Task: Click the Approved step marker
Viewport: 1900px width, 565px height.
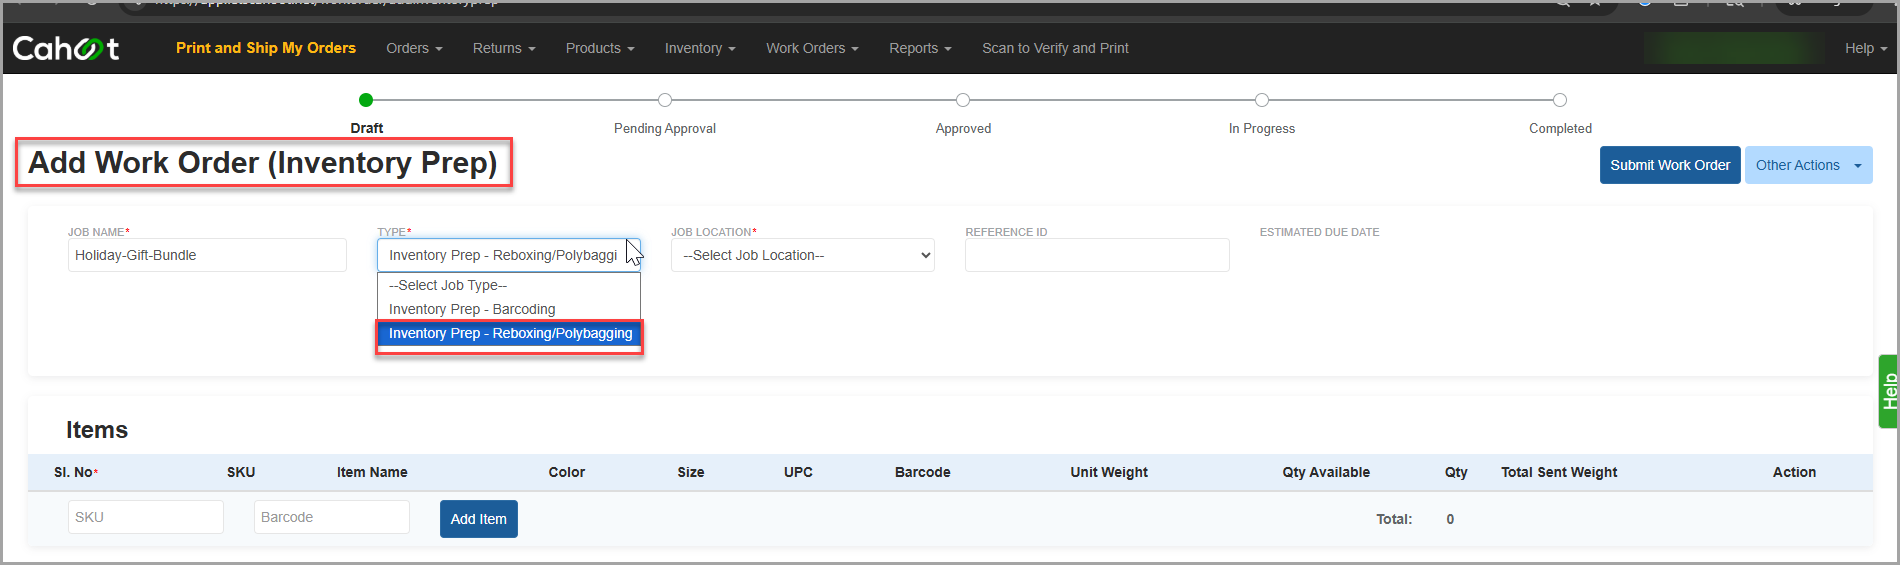Action: (x=963, y=100)
